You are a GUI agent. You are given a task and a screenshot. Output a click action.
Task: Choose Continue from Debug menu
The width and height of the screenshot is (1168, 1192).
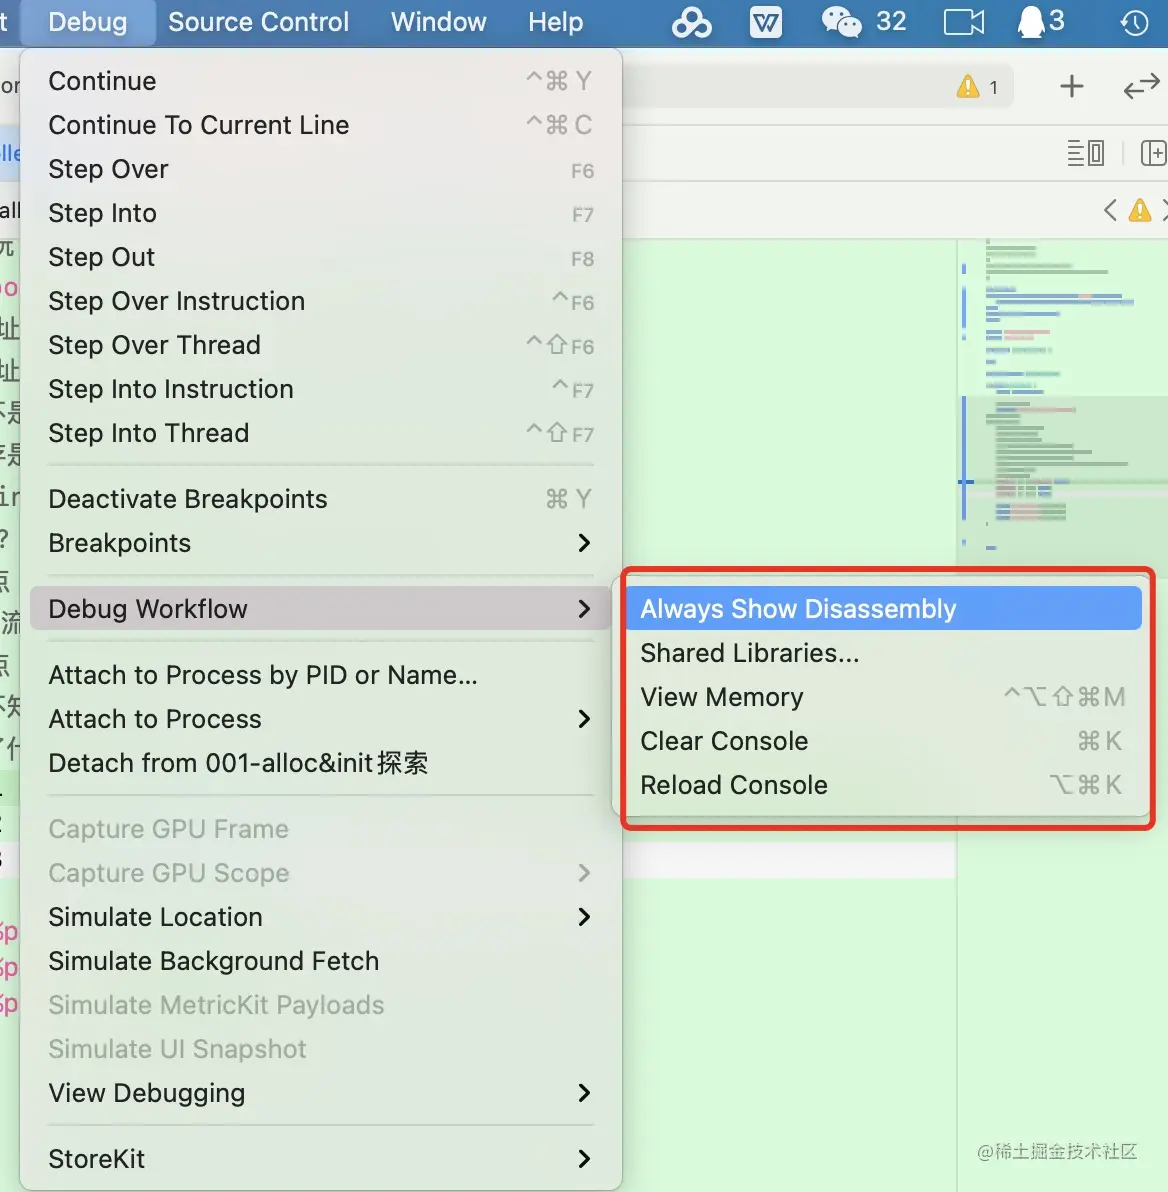coord(320,81)
